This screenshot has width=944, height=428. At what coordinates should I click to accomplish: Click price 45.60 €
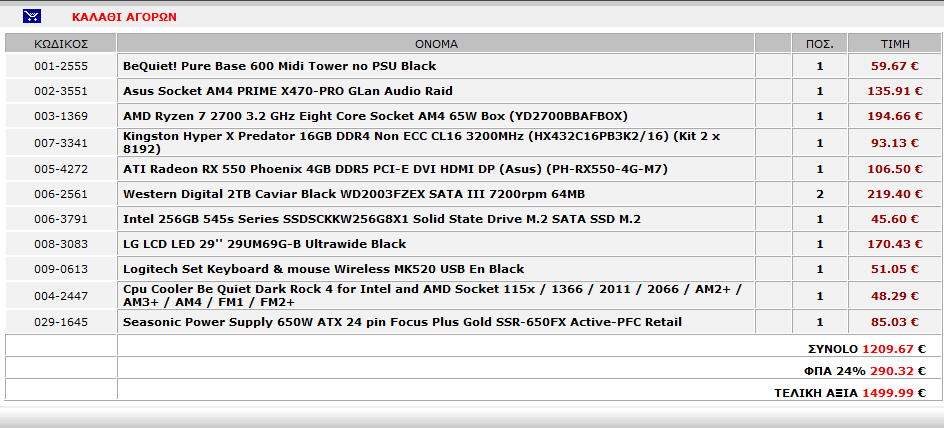tap(895, 220)
